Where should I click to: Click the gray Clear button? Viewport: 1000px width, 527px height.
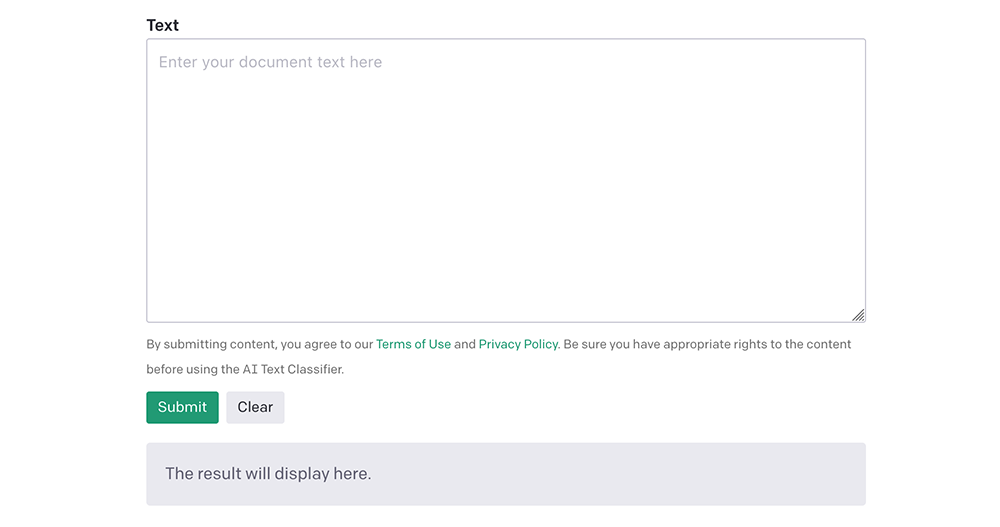[255, 407]
